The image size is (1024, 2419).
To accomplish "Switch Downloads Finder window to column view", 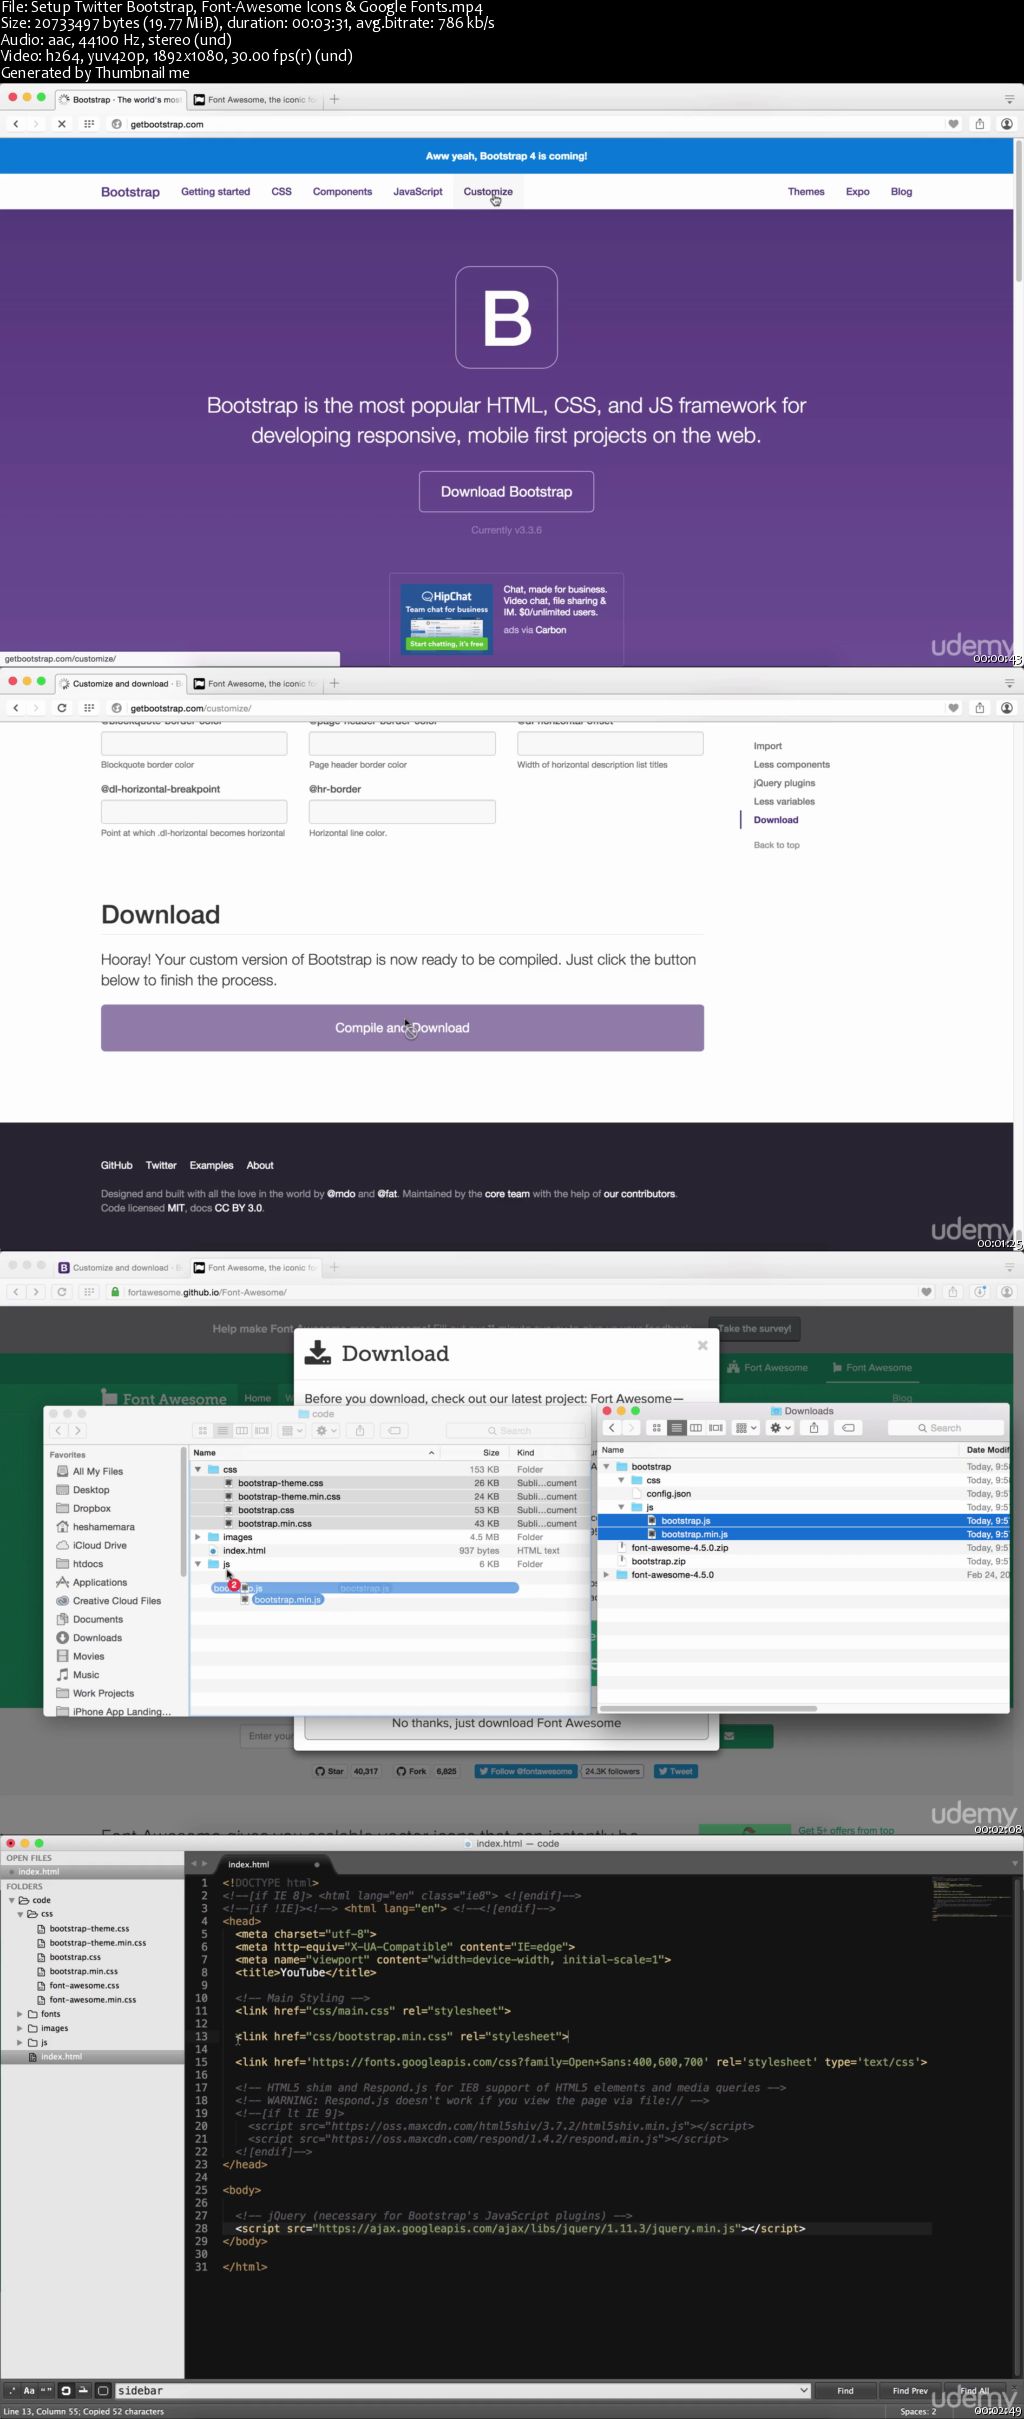I will click(x=696, y=1428).
